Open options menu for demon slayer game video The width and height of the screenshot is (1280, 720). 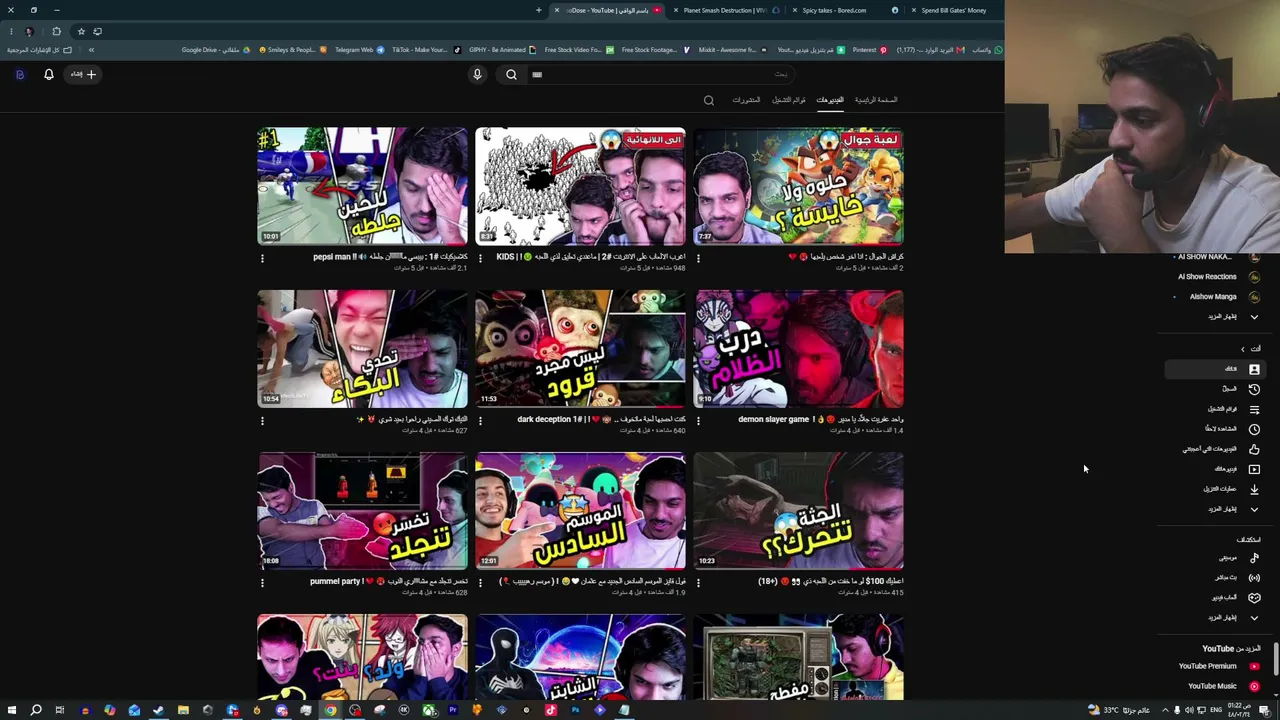[x=698, y=421]
